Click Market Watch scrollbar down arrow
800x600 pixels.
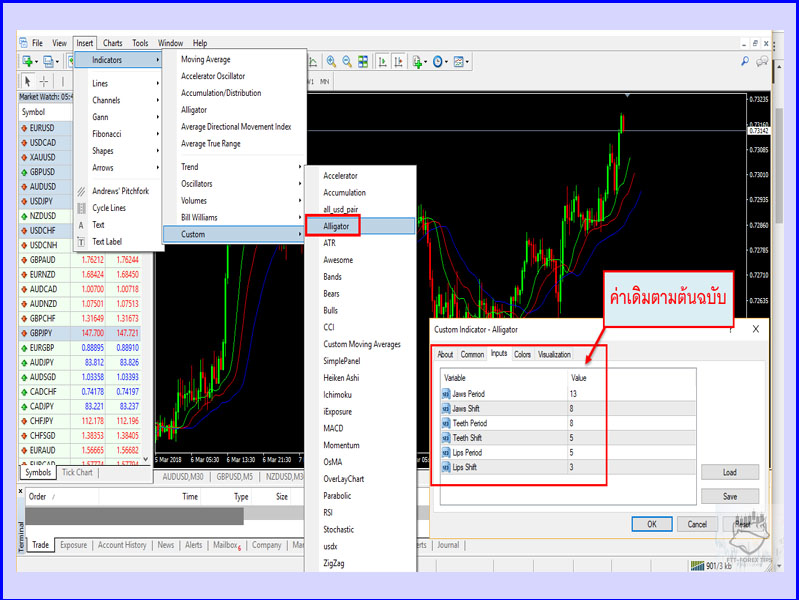point(145,459)
